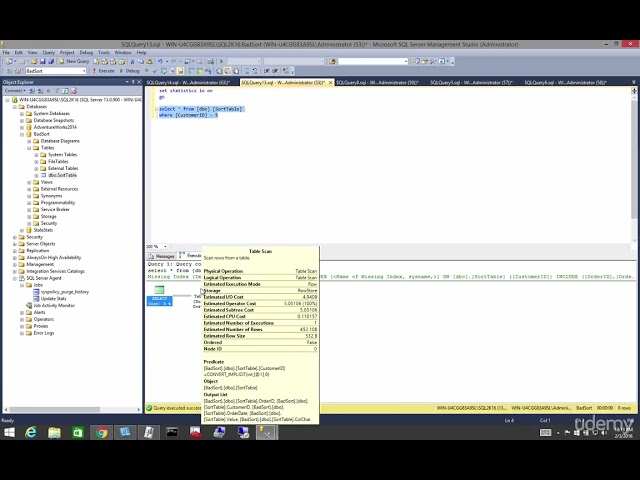Toggle Results to Grid icon
640x480 pixels.
[x=227, y=71]
